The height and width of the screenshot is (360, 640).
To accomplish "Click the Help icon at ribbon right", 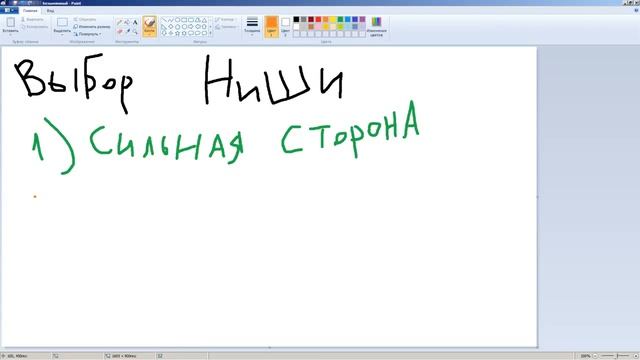I will [x=636, y=11].
